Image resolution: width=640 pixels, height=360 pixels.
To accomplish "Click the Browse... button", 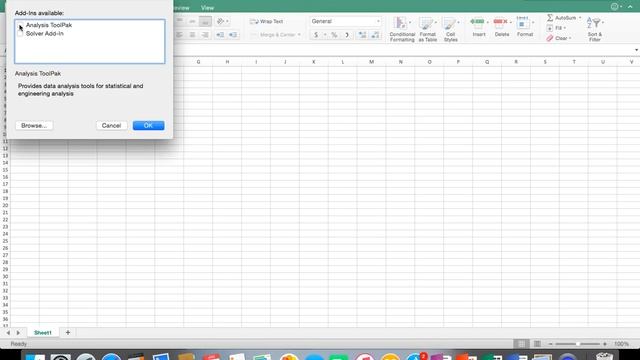I will 34,125.
